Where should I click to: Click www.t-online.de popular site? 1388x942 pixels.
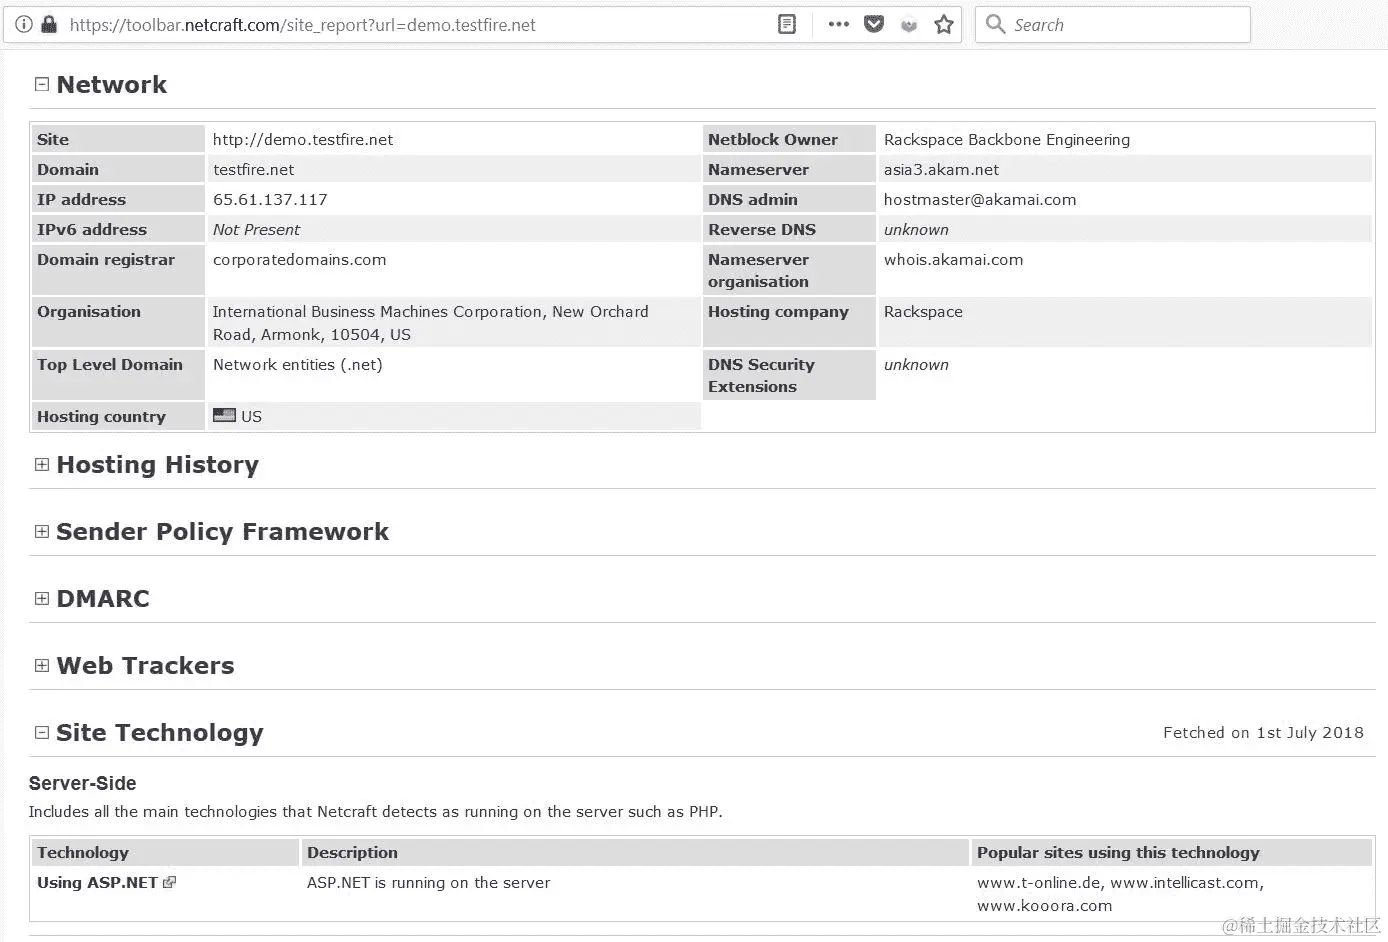(x=1039, y=882)
